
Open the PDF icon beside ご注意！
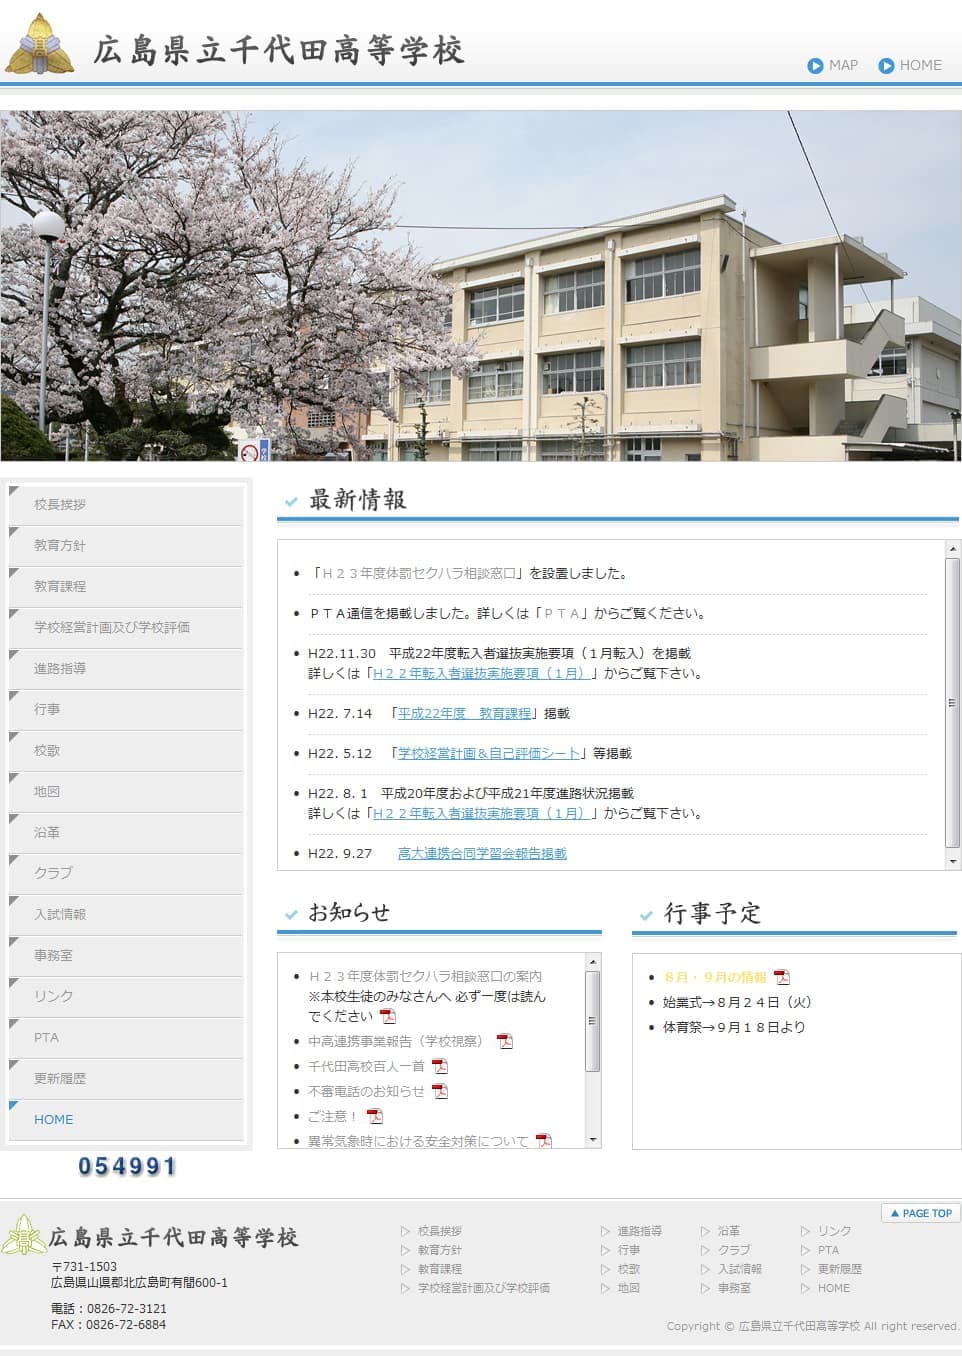click(375, 1116)
